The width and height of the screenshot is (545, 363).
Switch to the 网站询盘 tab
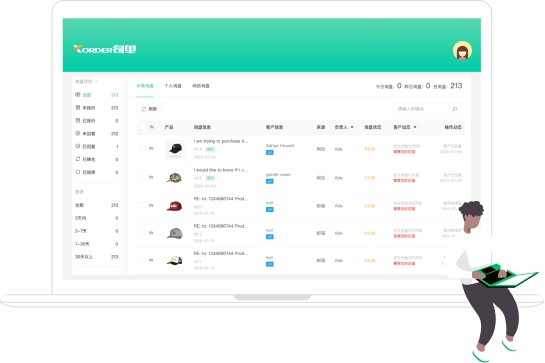201,86
